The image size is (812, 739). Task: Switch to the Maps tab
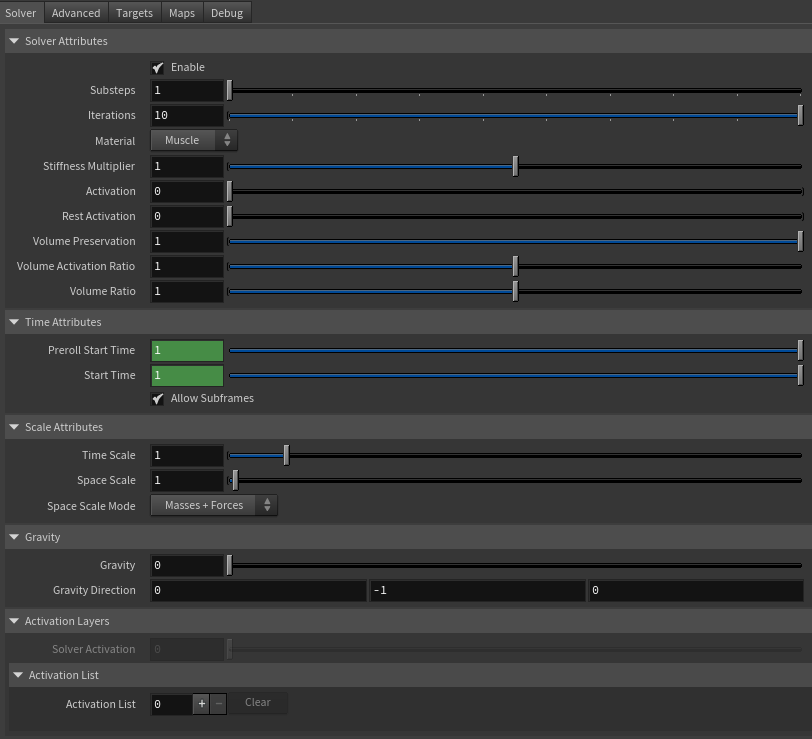pyautogui.click(x=182, y=13)
